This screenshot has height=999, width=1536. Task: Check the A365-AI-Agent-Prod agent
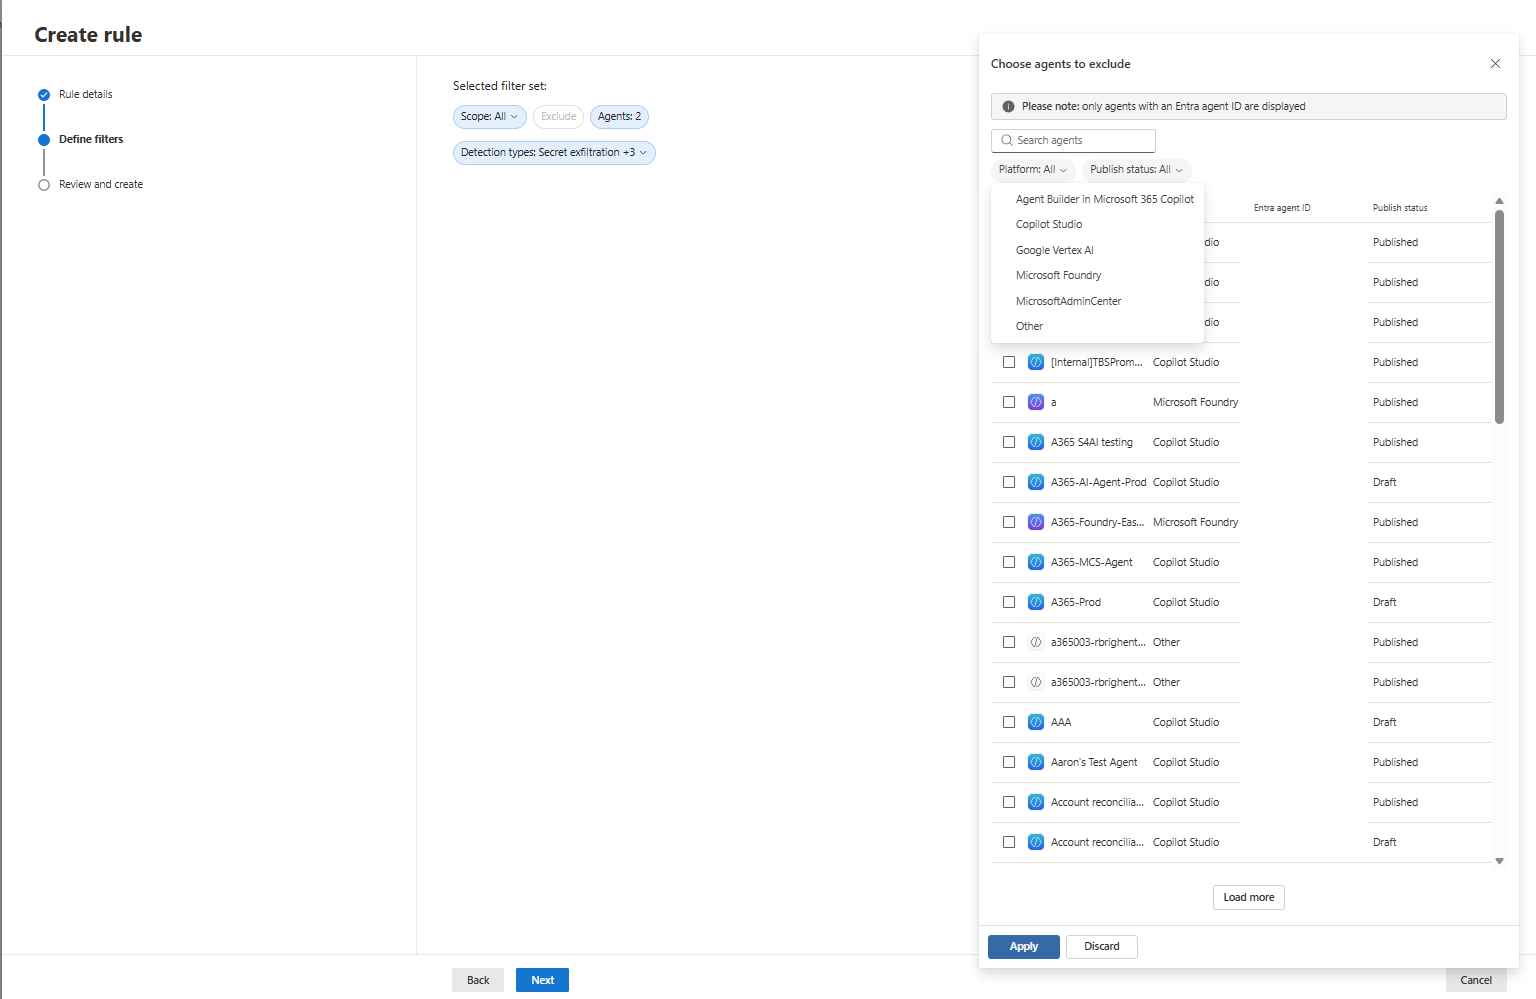coord(1009,482)
